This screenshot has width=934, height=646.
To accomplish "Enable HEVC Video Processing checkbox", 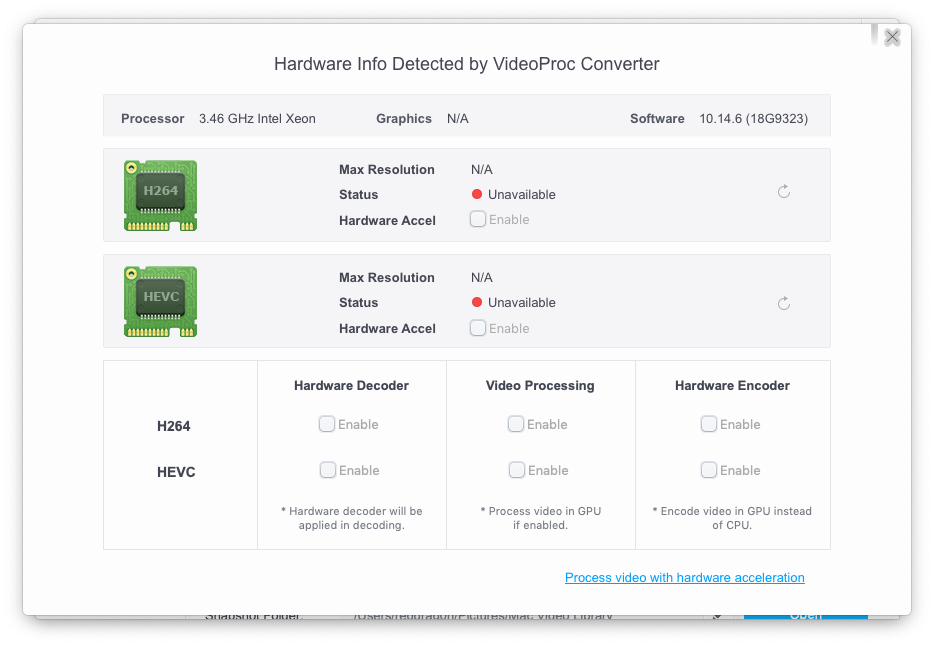I will pyautogui.click(x=516, y=470).
